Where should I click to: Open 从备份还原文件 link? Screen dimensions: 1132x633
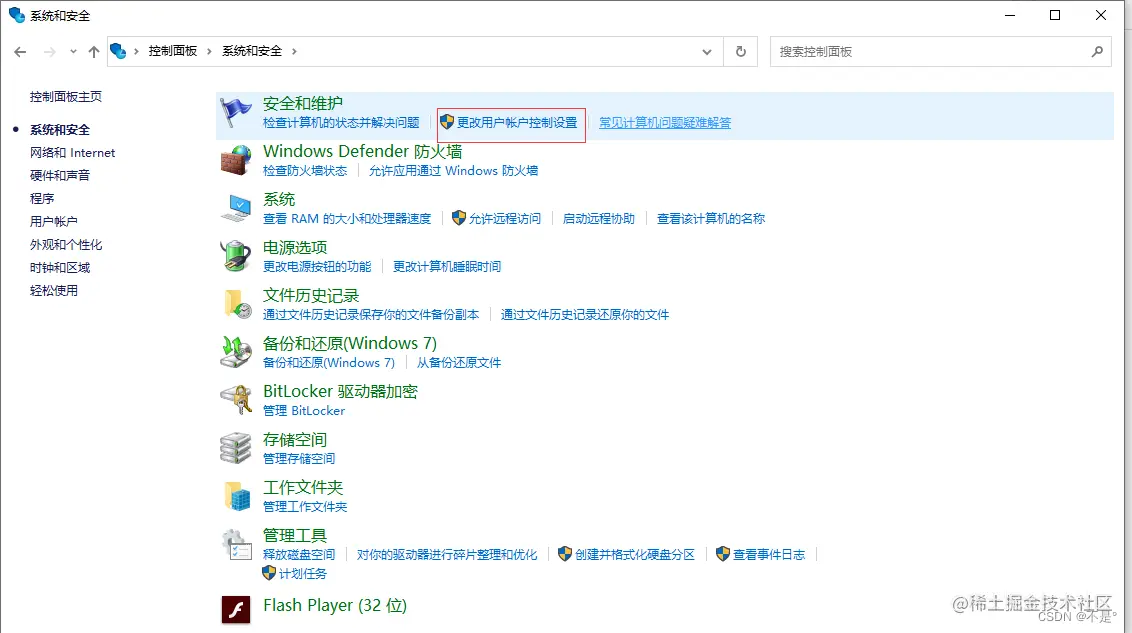(x=458, y=362)
